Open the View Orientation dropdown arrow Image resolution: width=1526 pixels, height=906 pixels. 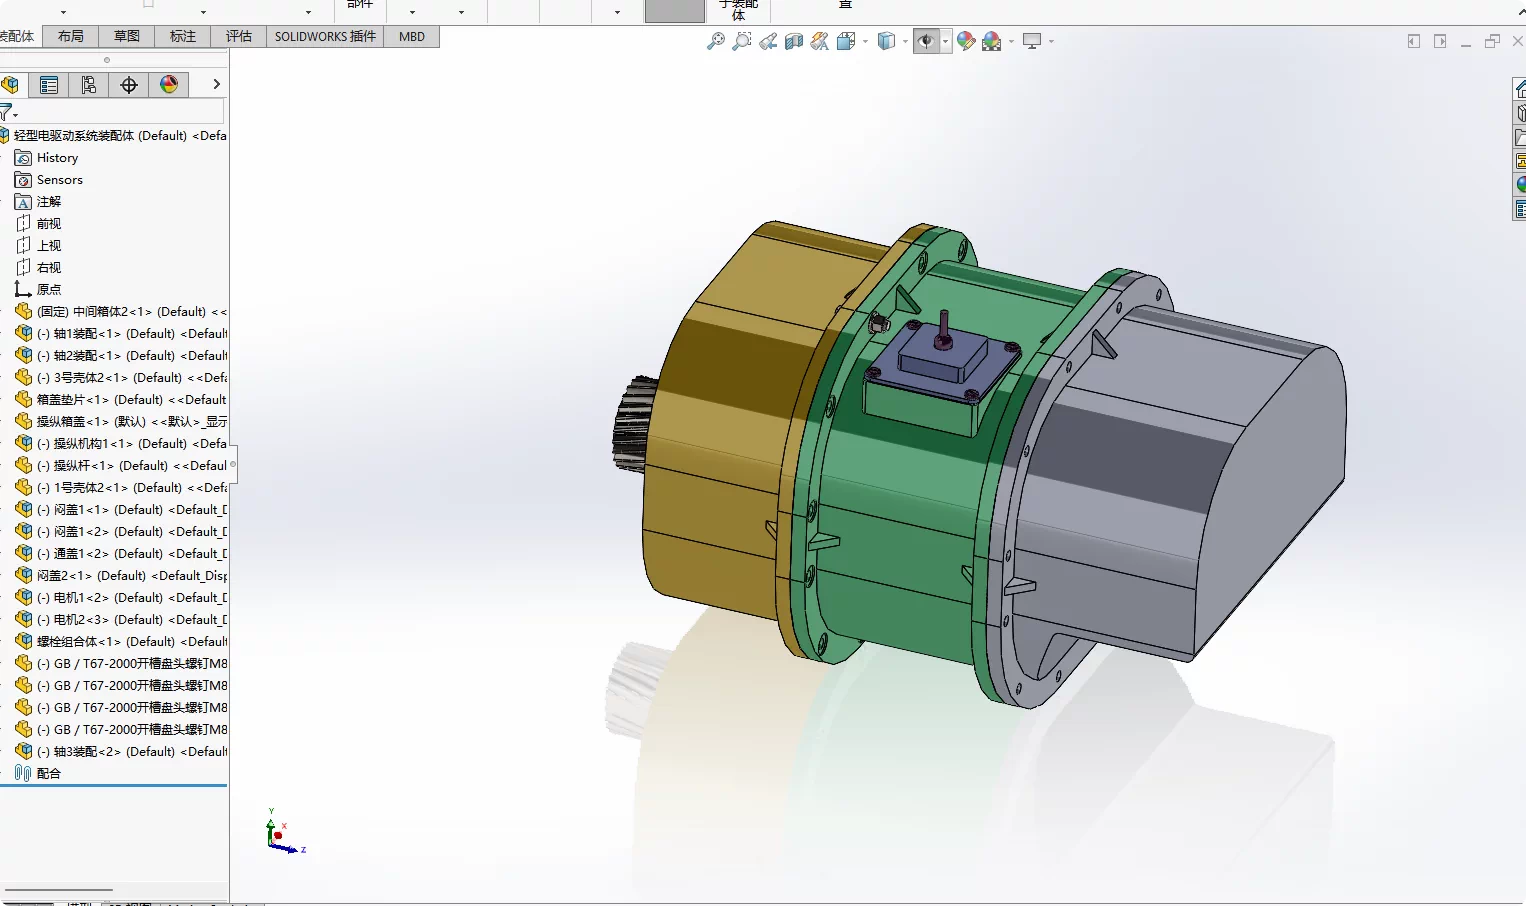(x=865, y=42)
